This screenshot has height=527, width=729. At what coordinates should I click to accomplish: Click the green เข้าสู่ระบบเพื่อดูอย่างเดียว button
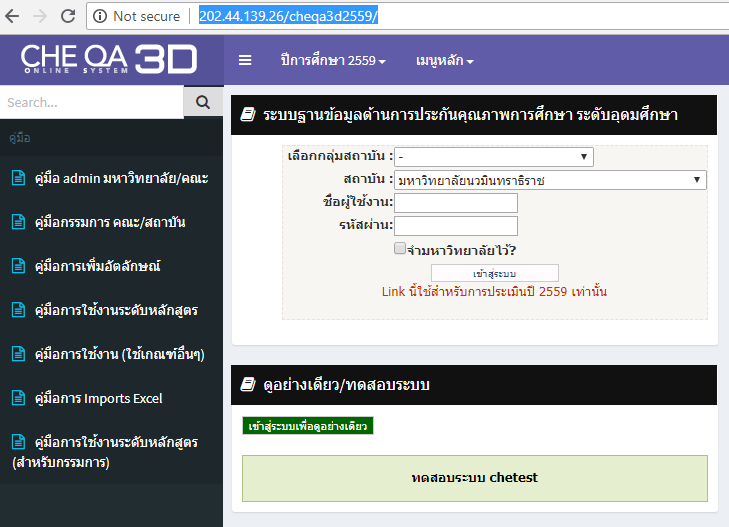308,426
